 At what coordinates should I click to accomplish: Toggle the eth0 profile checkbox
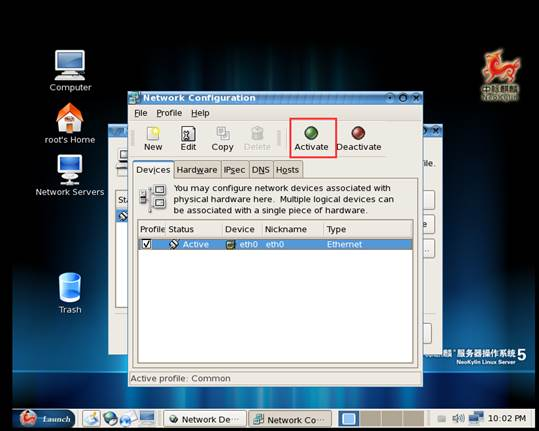coord(146,244)
